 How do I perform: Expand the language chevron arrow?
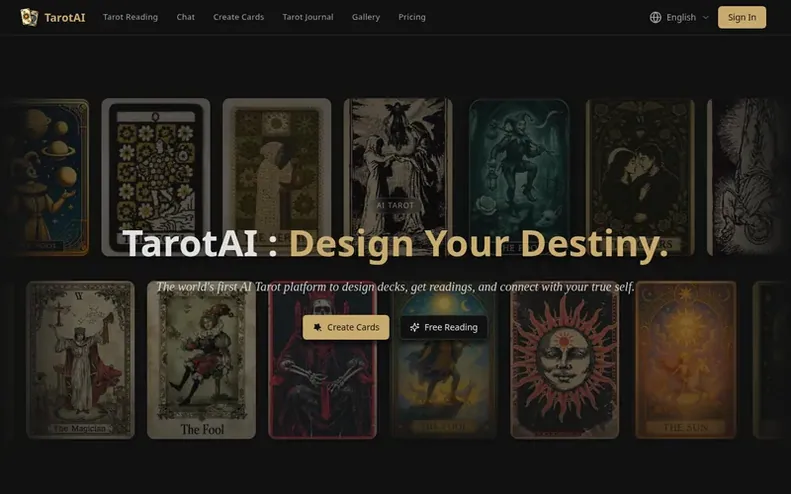pos(706,17)
